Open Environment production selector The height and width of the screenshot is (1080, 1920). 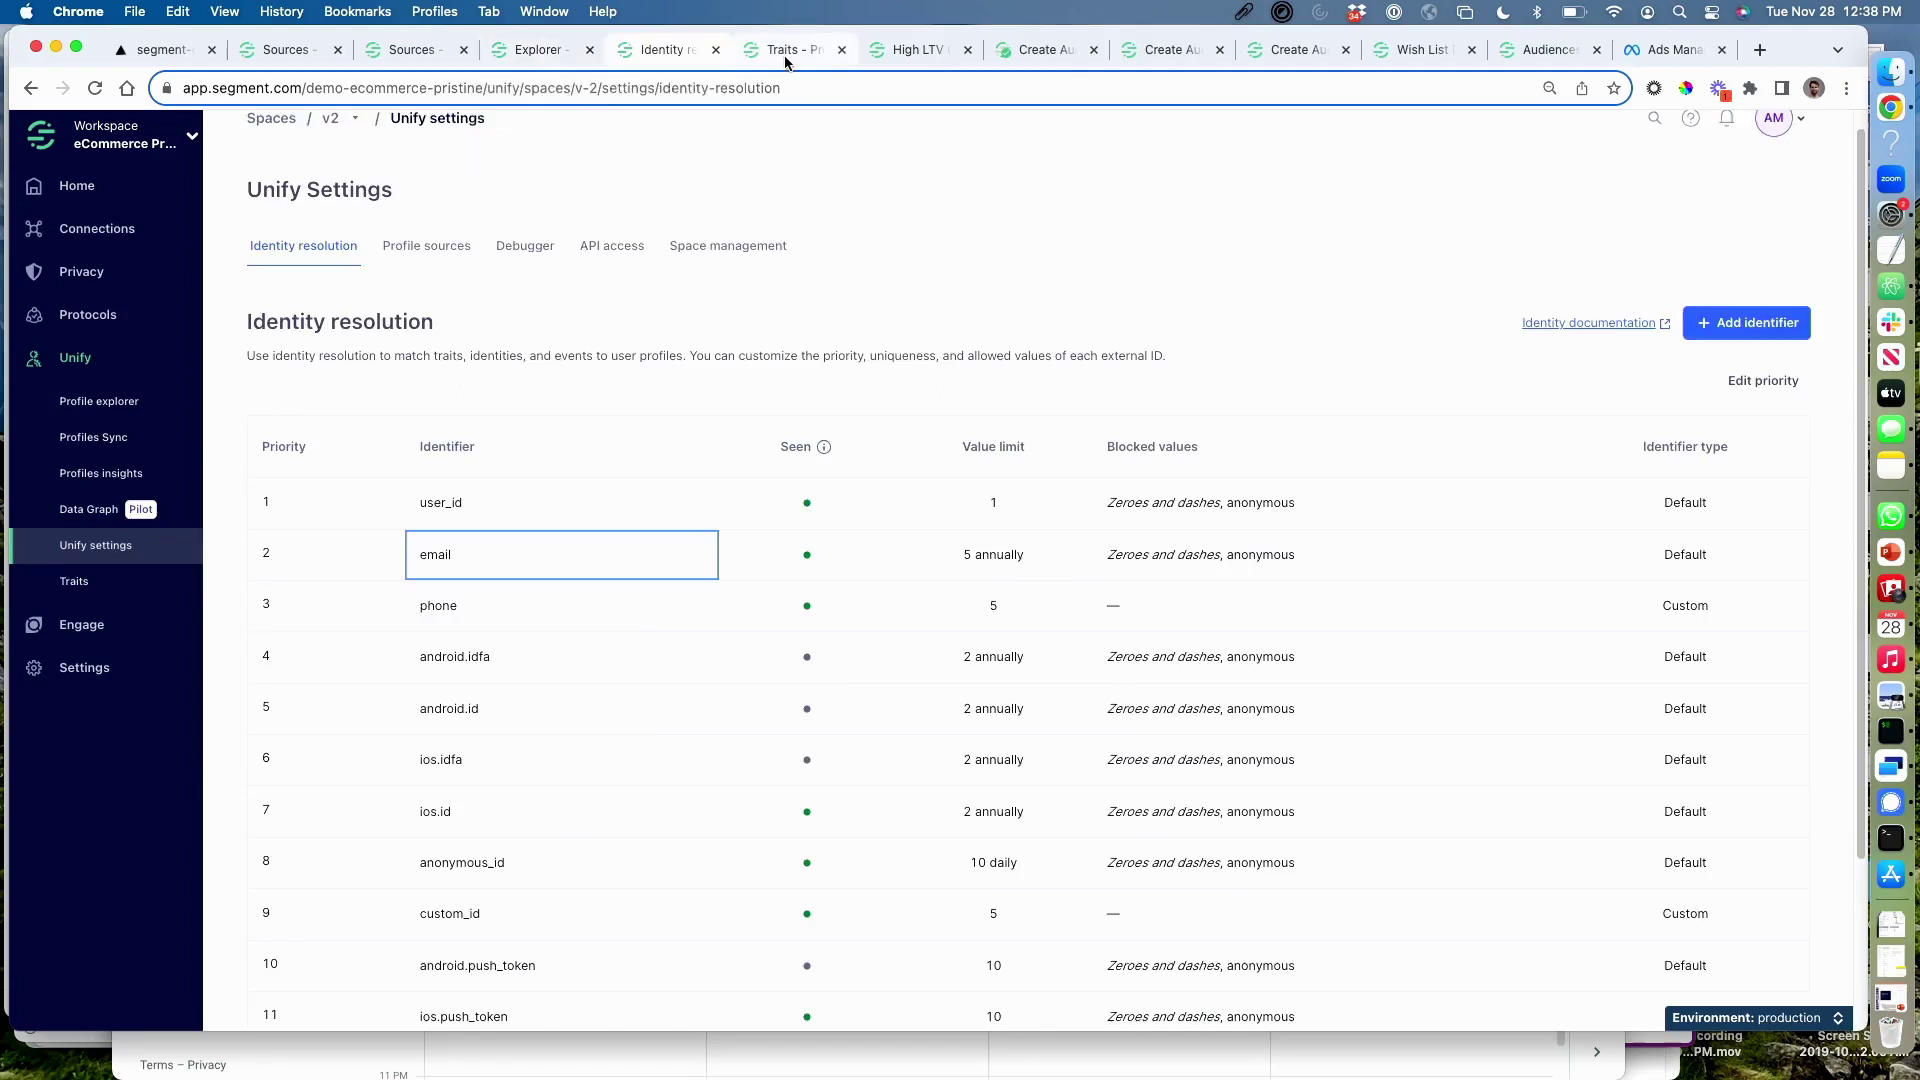pos(1758,1018)
